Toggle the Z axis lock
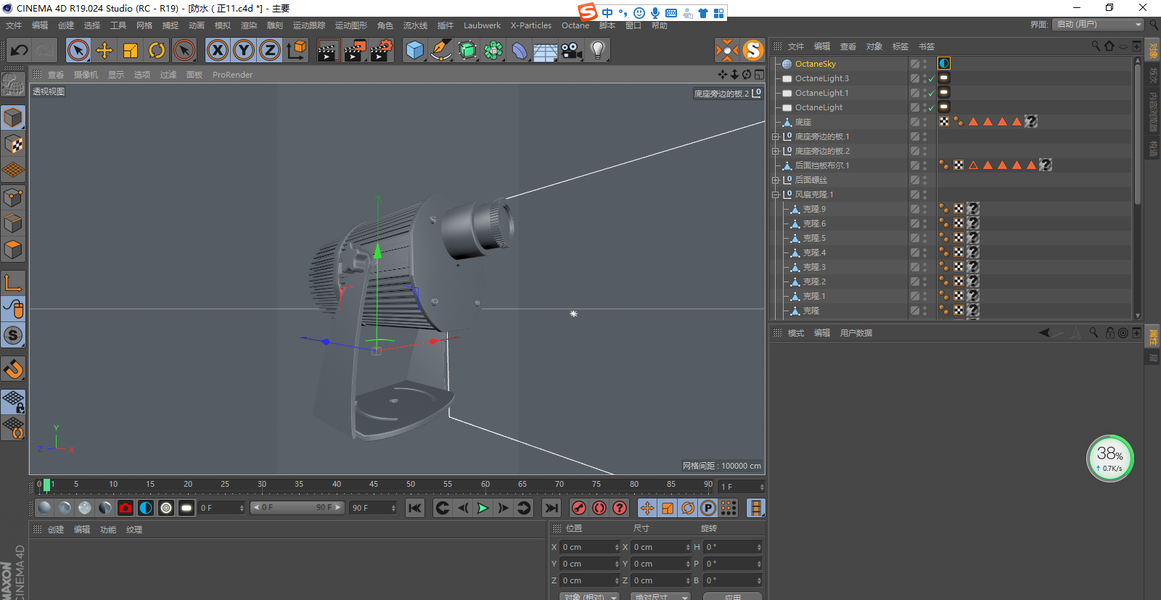 click(270, 50)
